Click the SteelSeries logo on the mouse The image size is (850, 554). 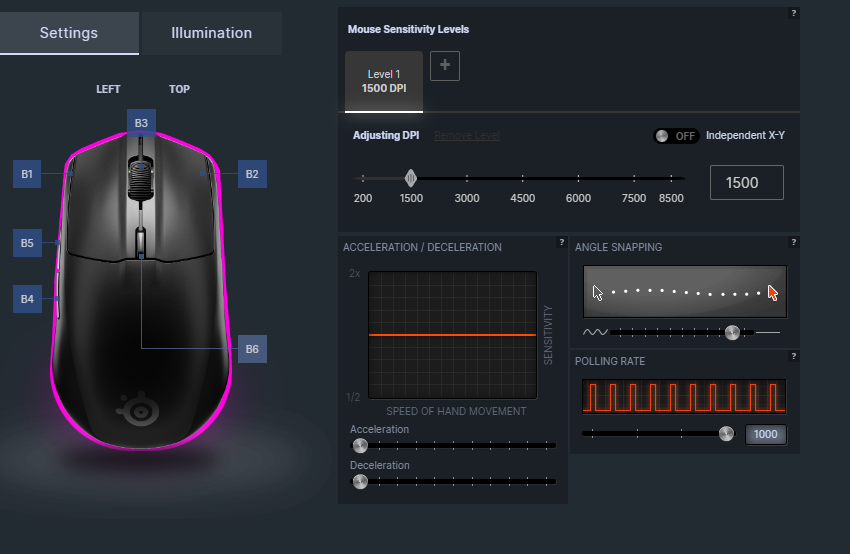point(139,409)
